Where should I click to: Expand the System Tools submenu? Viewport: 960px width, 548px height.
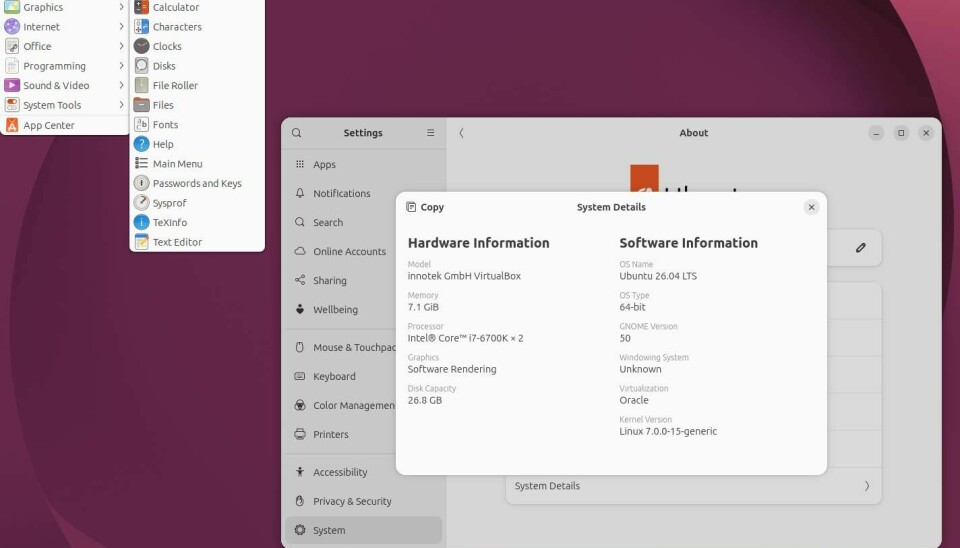coord(64,105)
